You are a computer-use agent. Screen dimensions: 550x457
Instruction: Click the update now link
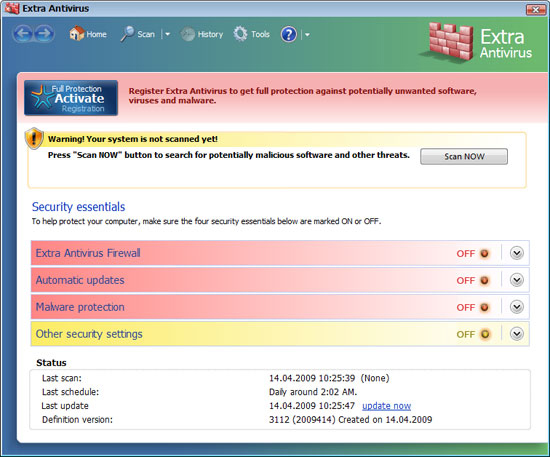[x=386, y=406]
